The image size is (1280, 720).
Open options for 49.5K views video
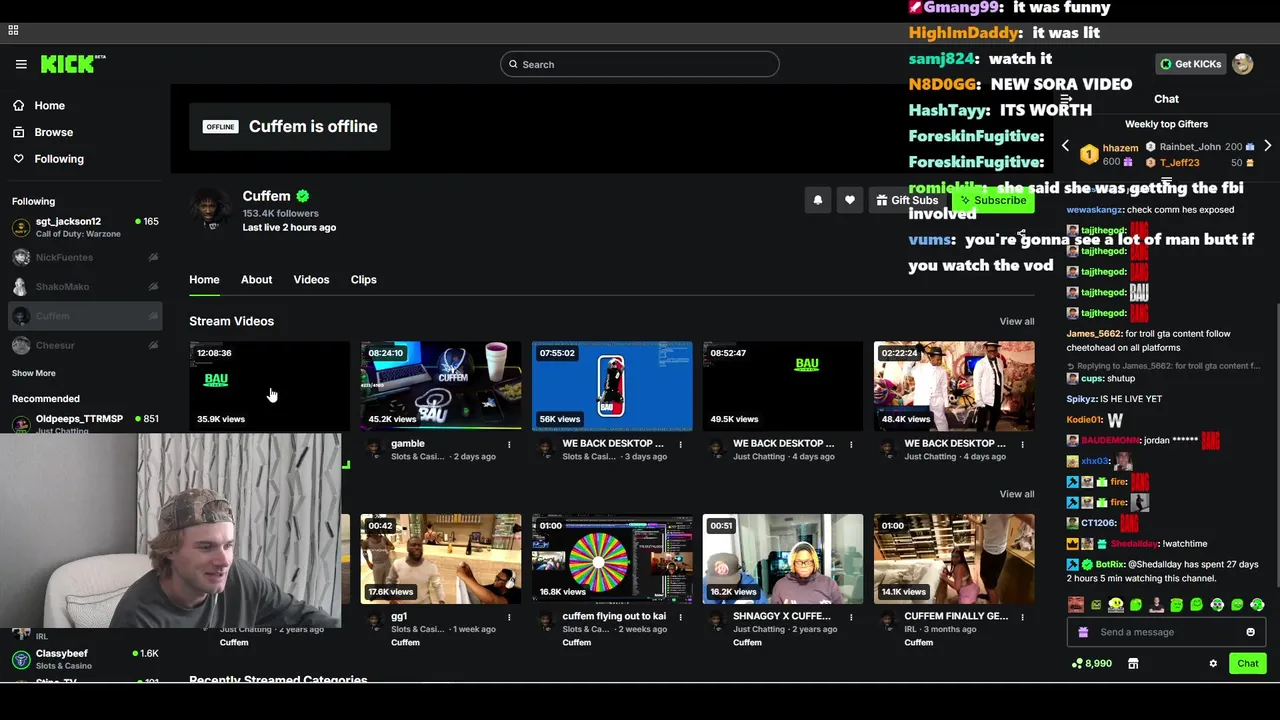851,444
